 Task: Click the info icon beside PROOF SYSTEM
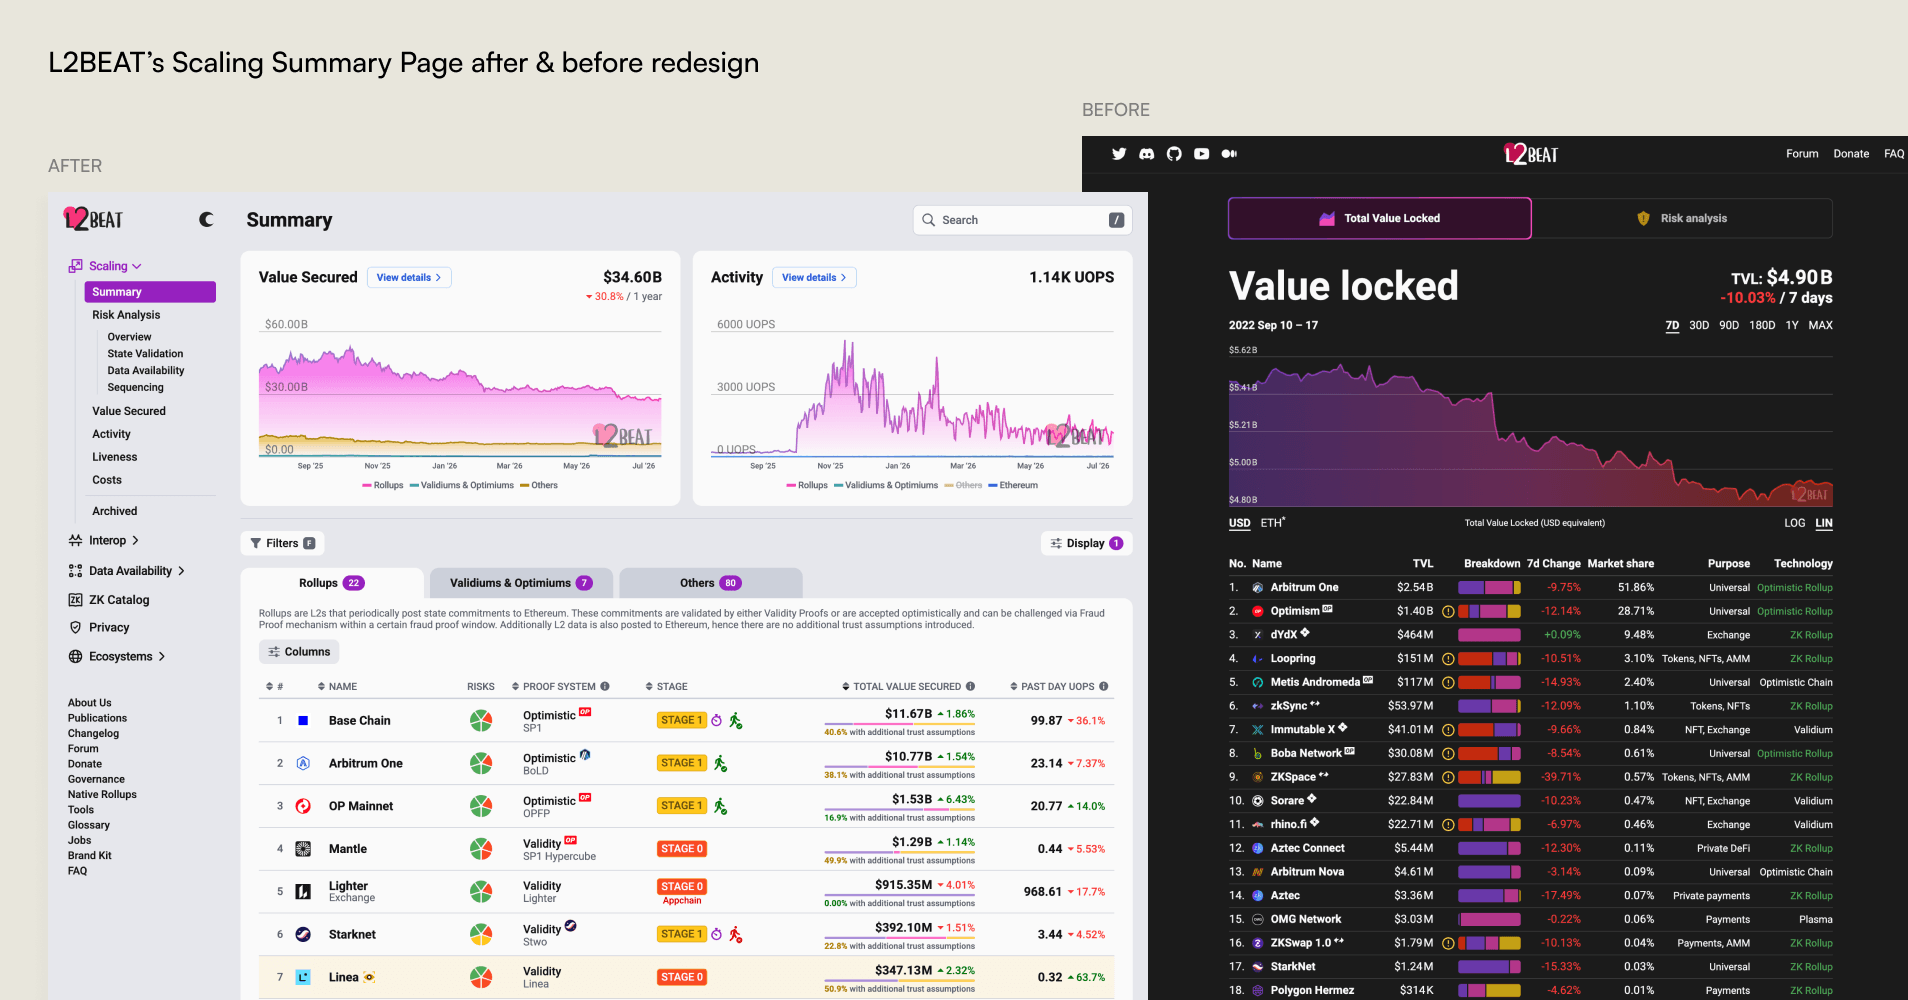[605, 686]
